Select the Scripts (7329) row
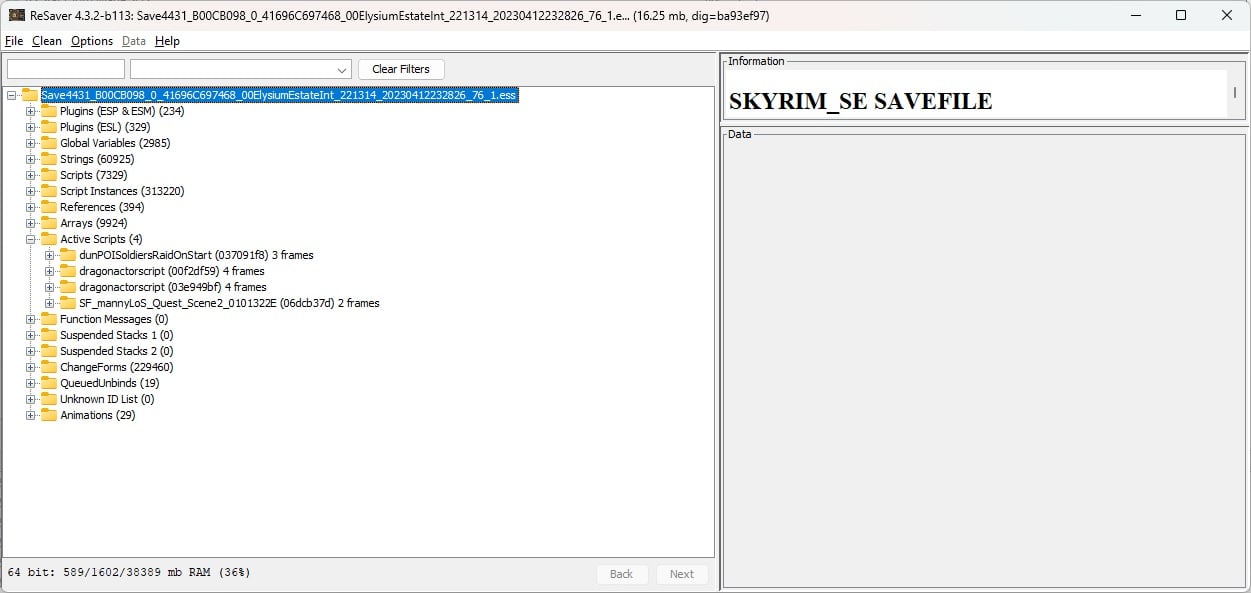Screen dimensions: 1251x593 [93, 175]
